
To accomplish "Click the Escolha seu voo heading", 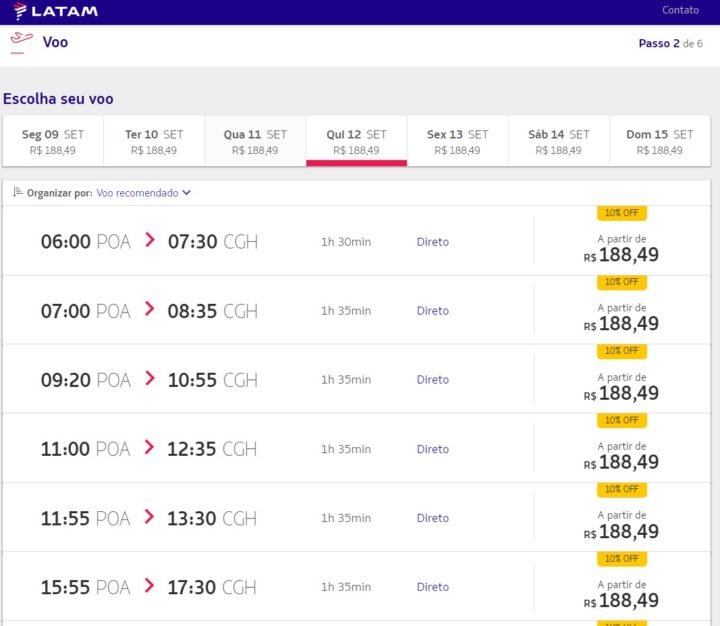I will click(x=58, y=99).
